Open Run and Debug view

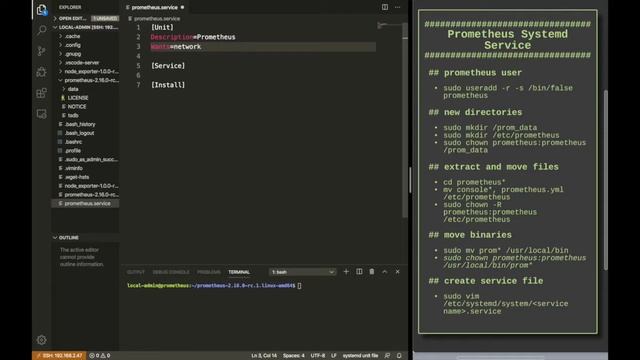point(42,72)
